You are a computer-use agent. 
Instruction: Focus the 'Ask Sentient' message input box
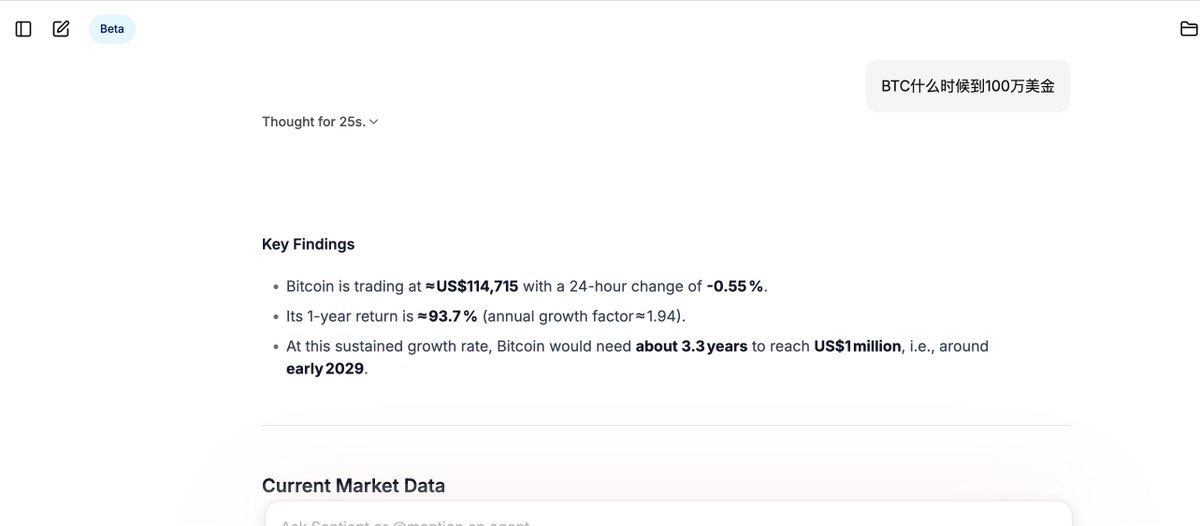point(668,514)
